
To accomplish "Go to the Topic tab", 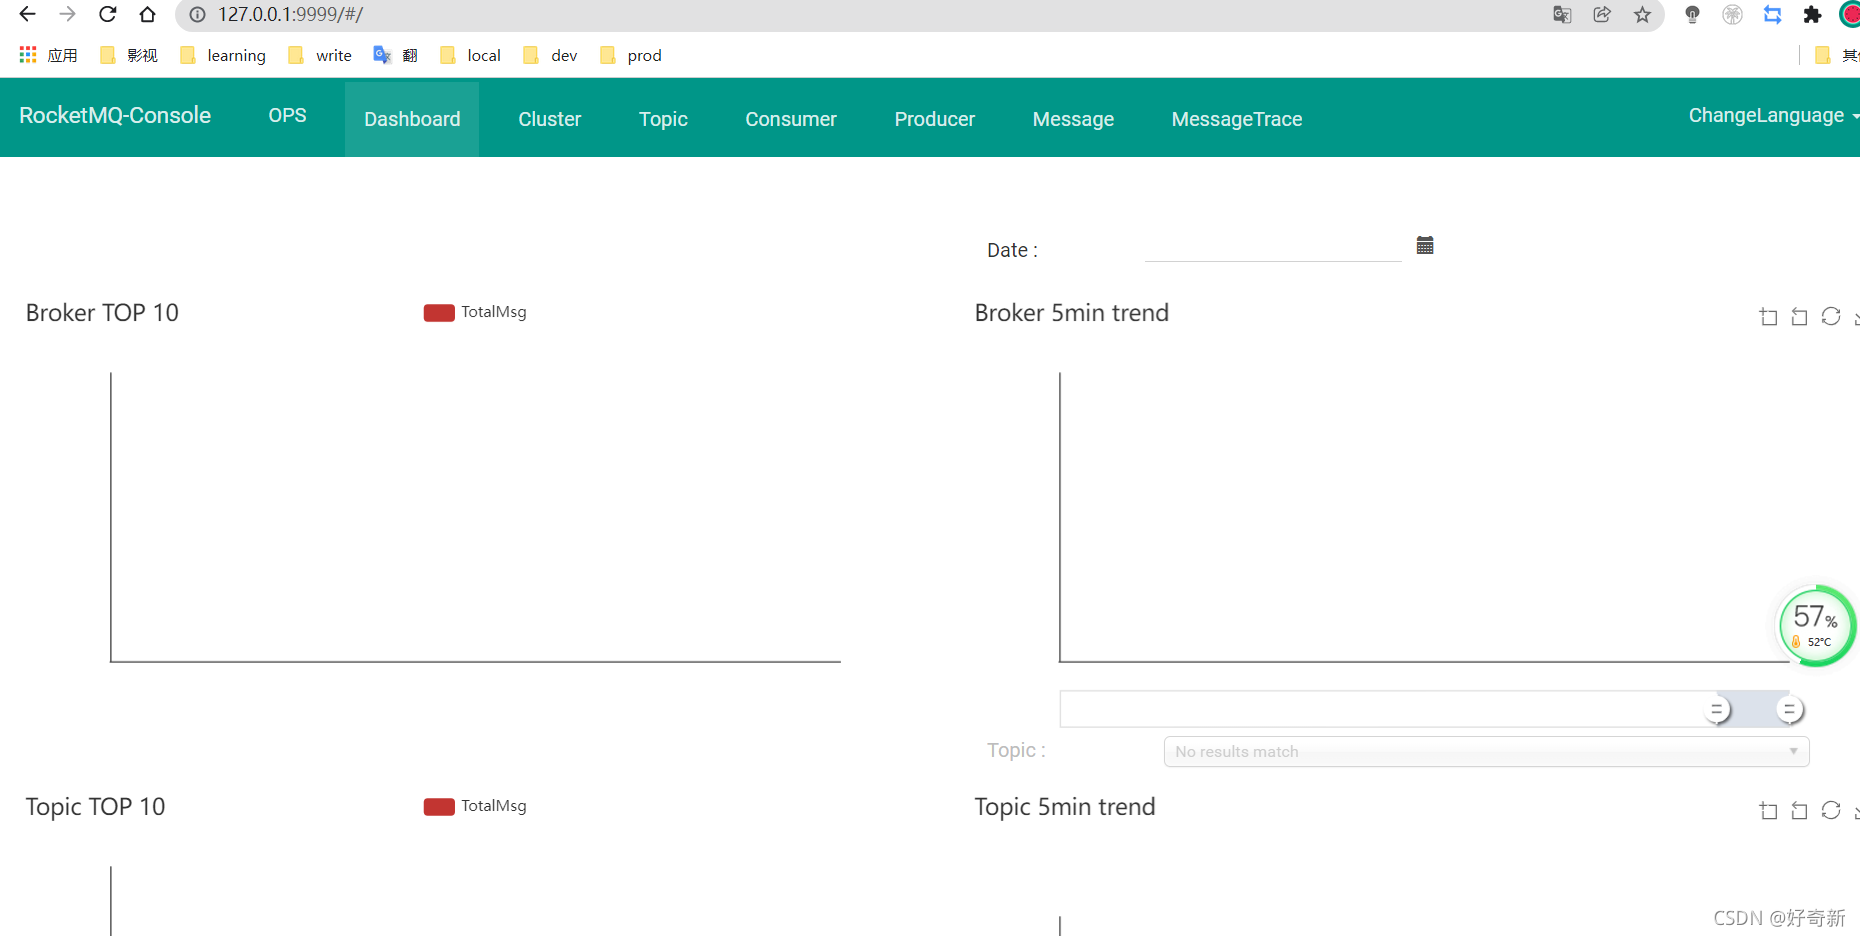I will 663,119.
